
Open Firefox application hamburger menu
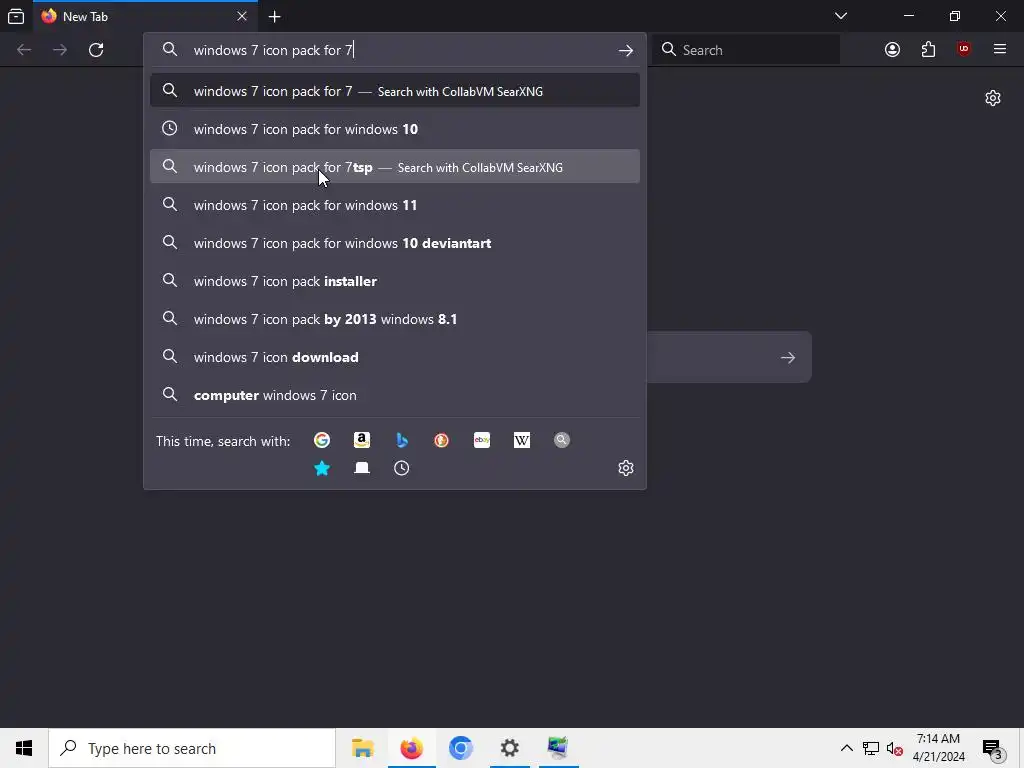(1000, 50)
